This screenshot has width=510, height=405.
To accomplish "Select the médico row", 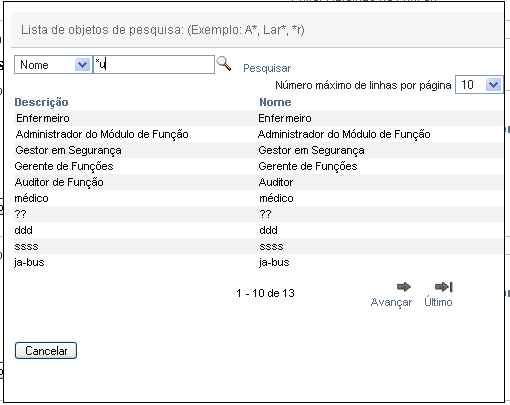I will click(x=258, y=198).
